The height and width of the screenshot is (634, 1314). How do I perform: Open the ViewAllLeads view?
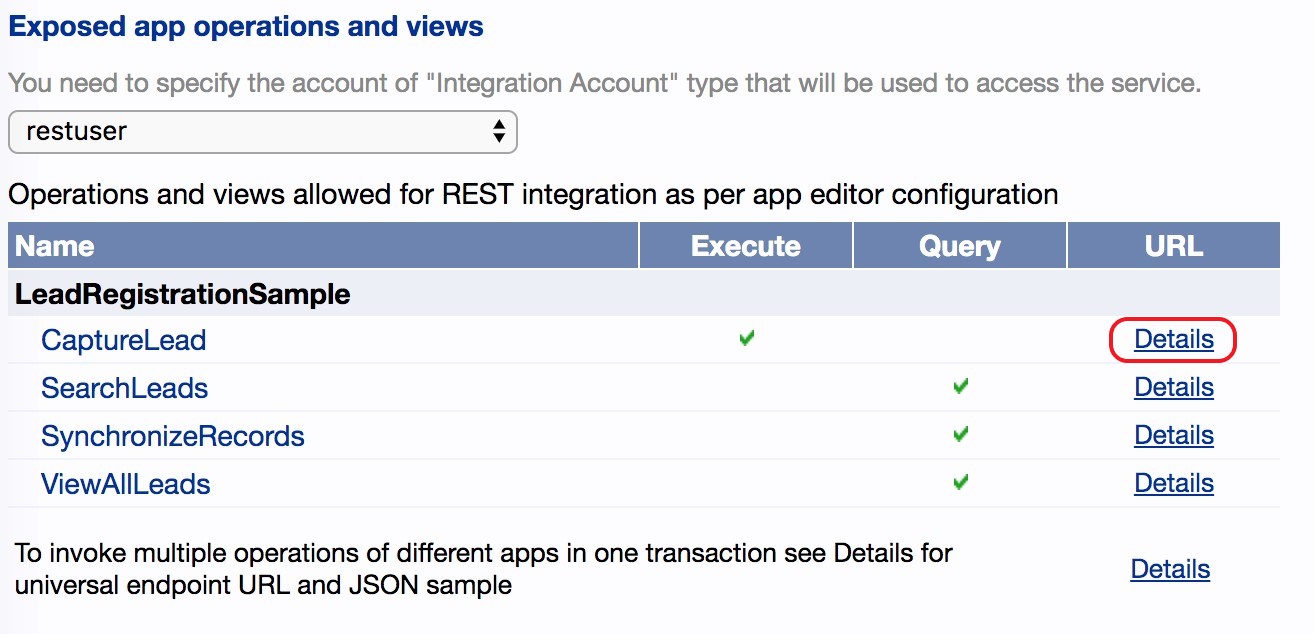pyautogui.click(x=125, y=484)
